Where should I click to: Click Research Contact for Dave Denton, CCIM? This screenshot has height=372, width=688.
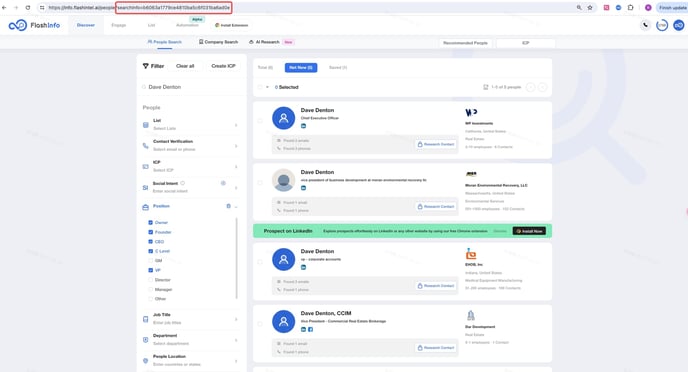tap(435, 348)
